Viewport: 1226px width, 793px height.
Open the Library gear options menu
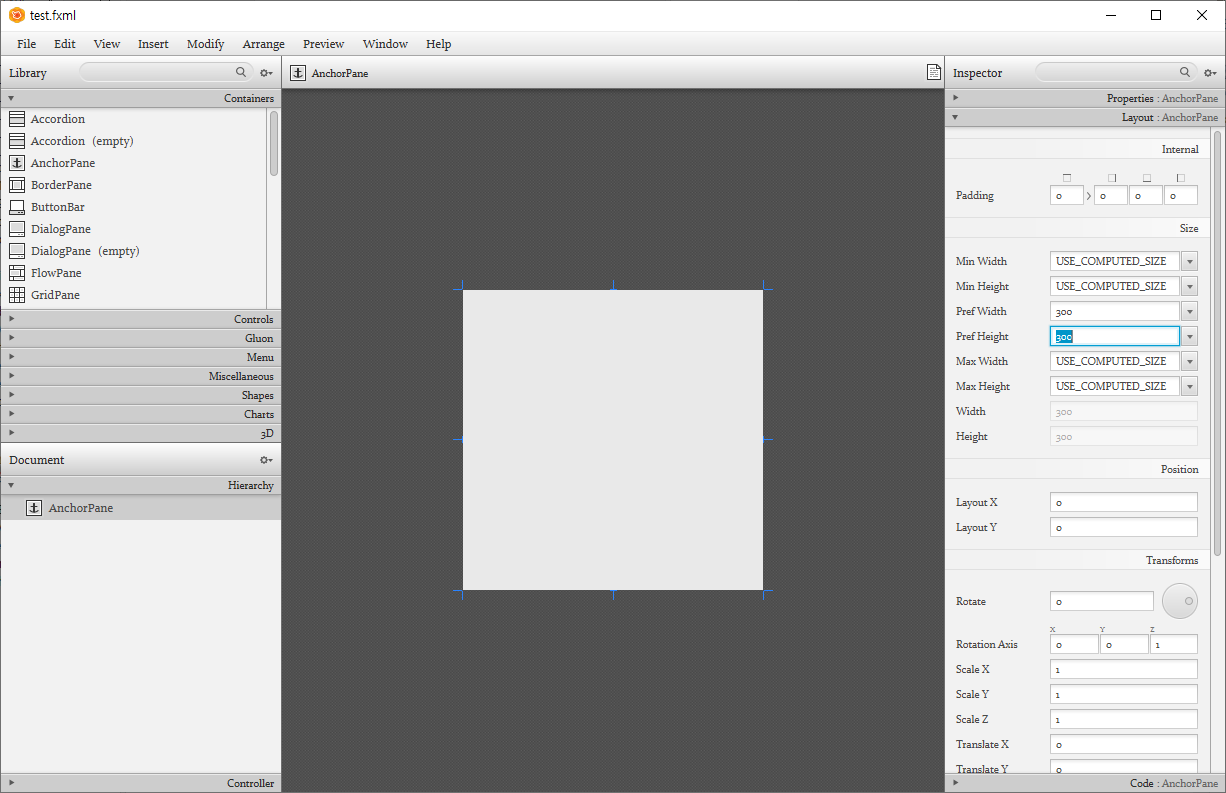(266, 73)
